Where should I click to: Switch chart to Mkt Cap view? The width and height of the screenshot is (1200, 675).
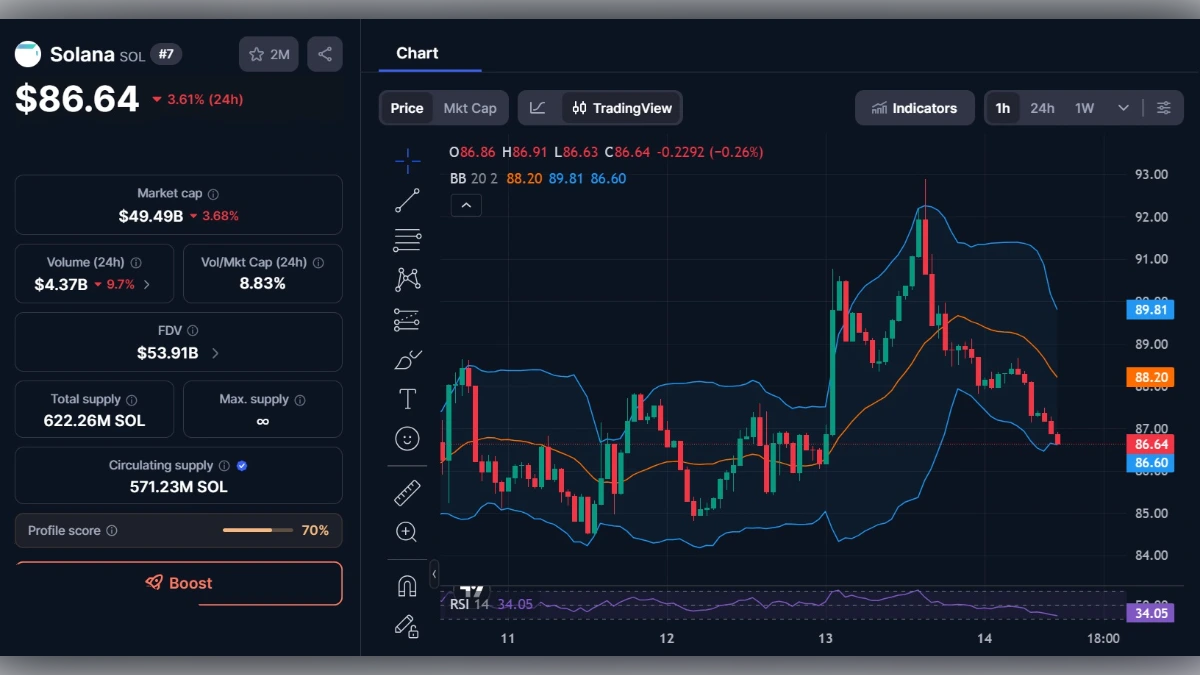(x=471, y=107)
